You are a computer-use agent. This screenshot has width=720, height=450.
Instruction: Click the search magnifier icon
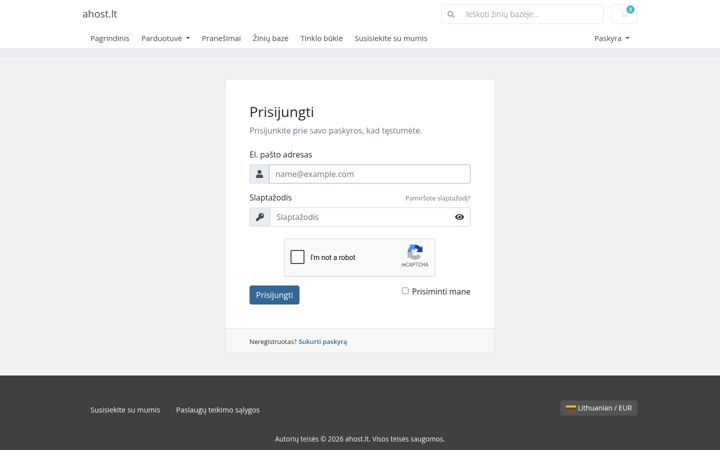[x=451, y=14]
